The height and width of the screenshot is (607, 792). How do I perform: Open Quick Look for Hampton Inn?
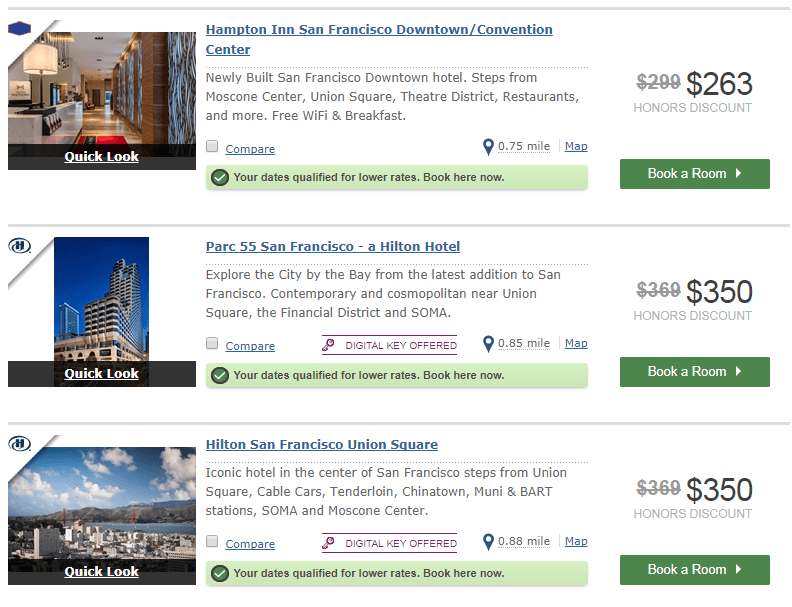(101, 157)
